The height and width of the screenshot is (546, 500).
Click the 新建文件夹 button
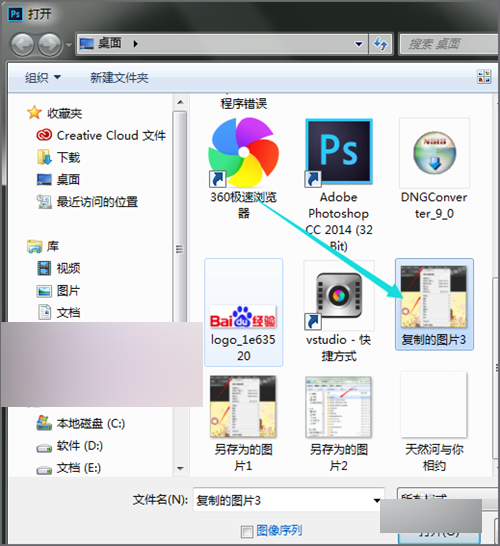(x=119, y=78)
